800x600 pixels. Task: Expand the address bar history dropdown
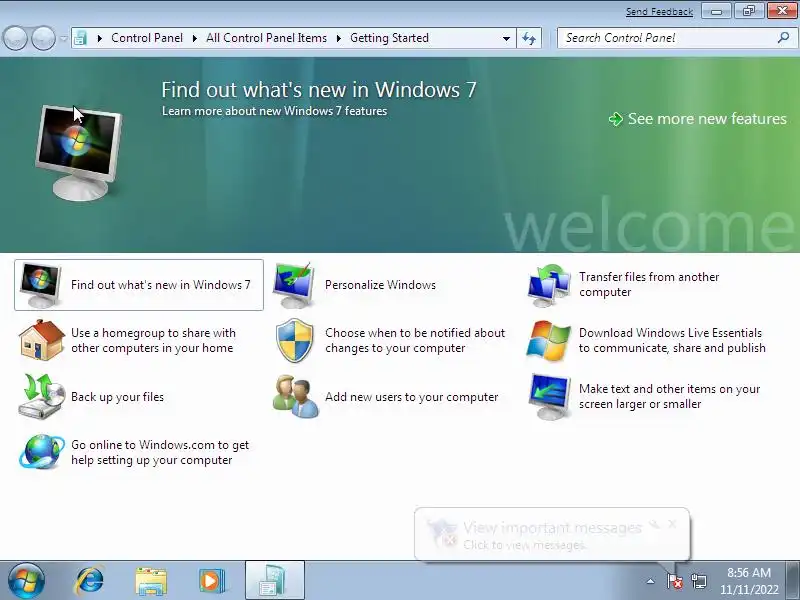506,38
